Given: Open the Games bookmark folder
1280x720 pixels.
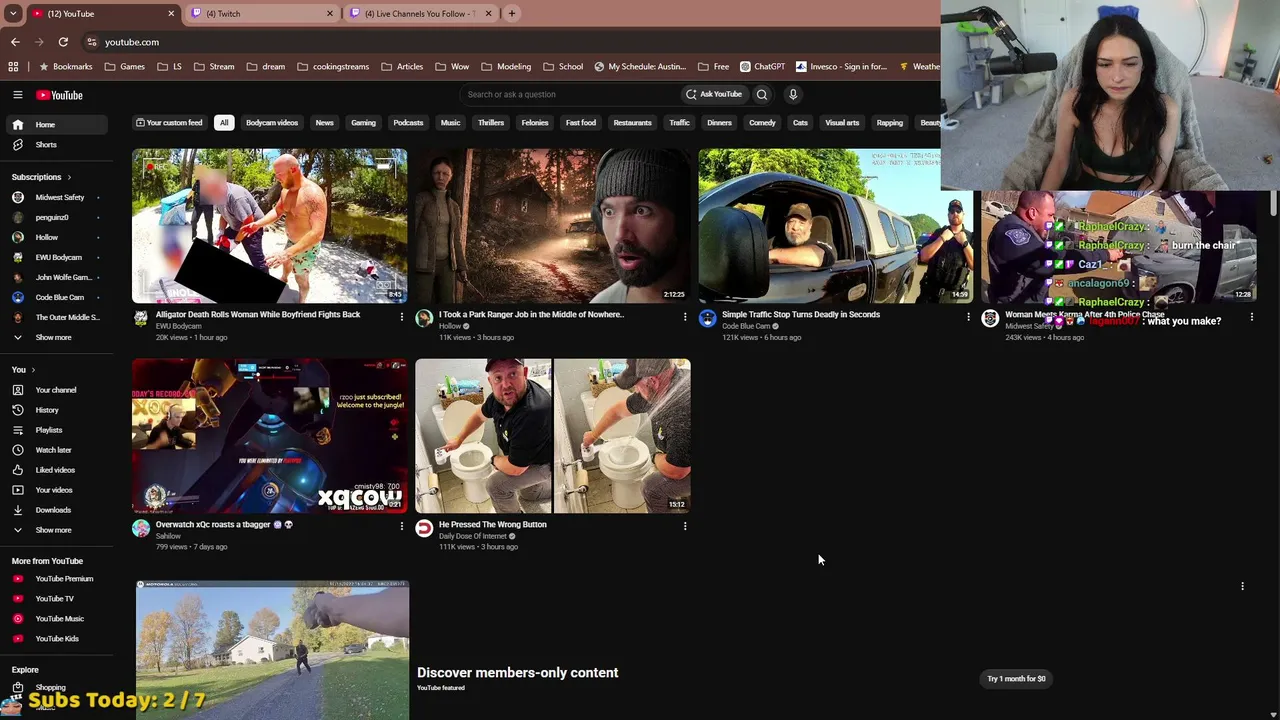Looking at the screenshot, I should click(x=124, y=67).
